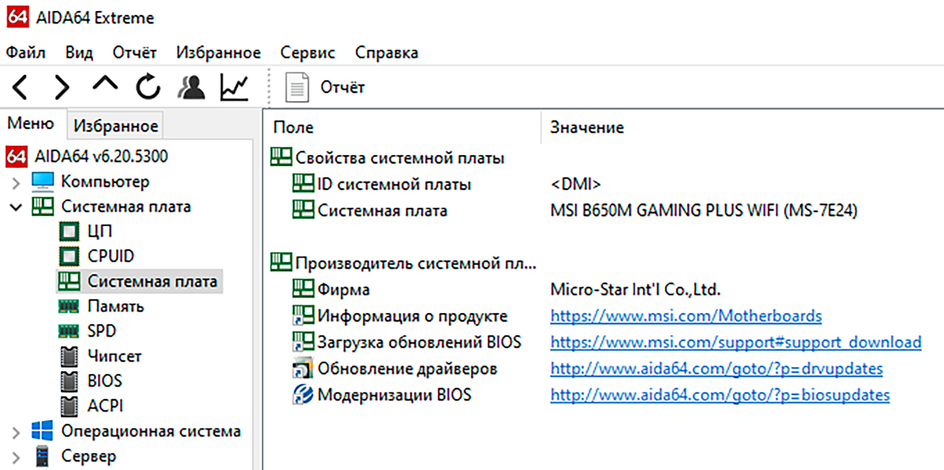Image resolution: width=944 pixels, height=470 pixels.
Task: Click the chip icon next to Чипсет
Action: tap(70, 357)
